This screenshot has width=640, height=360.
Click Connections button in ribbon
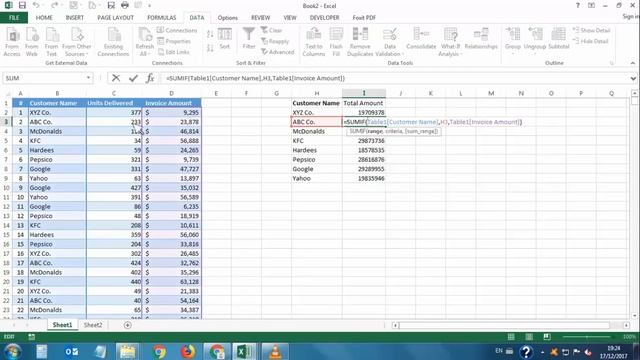pyautogui.click(x=177, y=30)
